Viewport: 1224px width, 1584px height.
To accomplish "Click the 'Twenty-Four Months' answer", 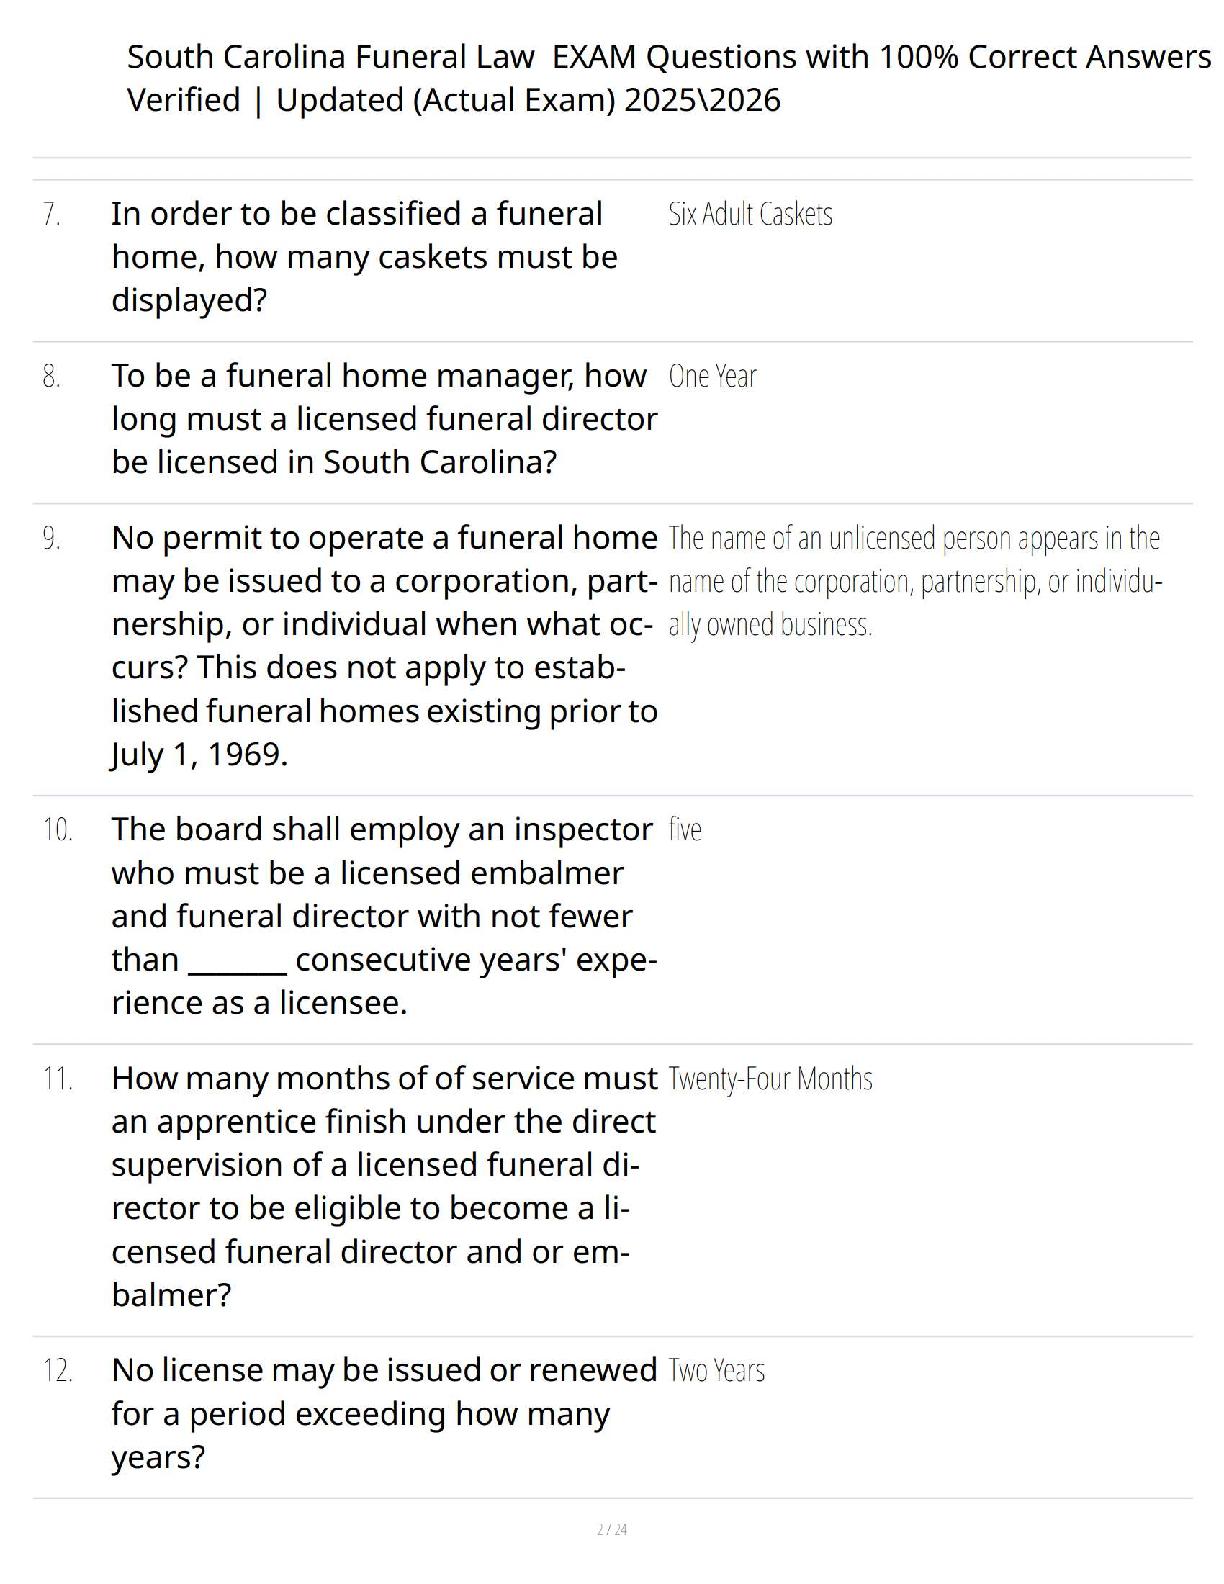I will tap(770, 1079).
